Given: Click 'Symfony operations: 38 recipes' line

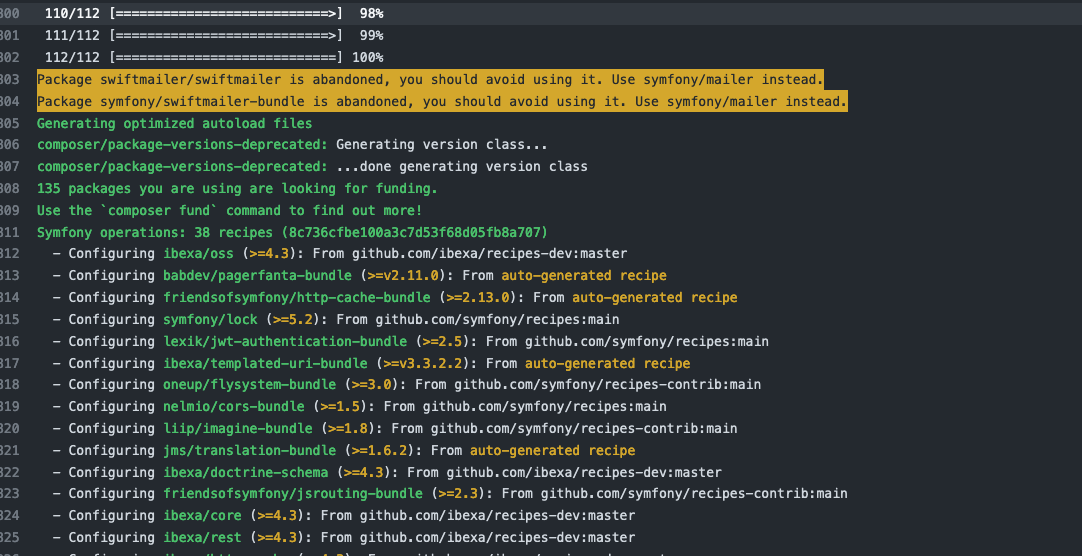Looking at the screenshot, I should (292, 232).
